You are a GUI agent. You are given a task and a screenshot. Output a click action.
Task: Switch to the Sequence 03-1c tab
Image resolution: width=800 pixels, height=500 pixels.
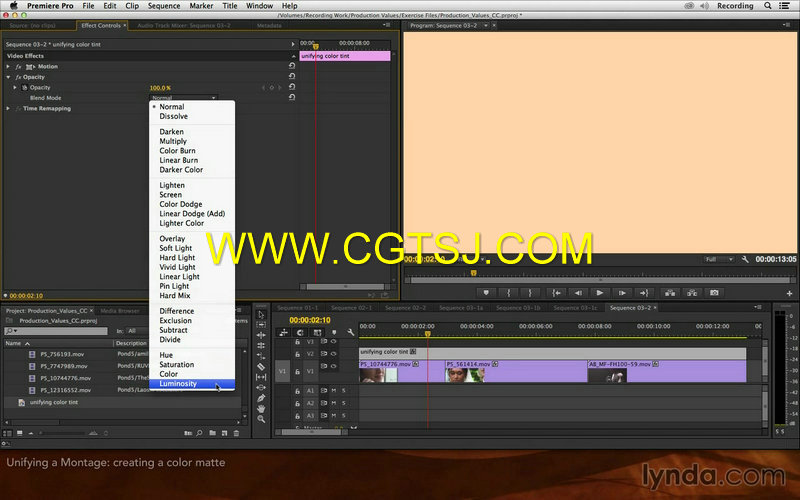(575, 308)
